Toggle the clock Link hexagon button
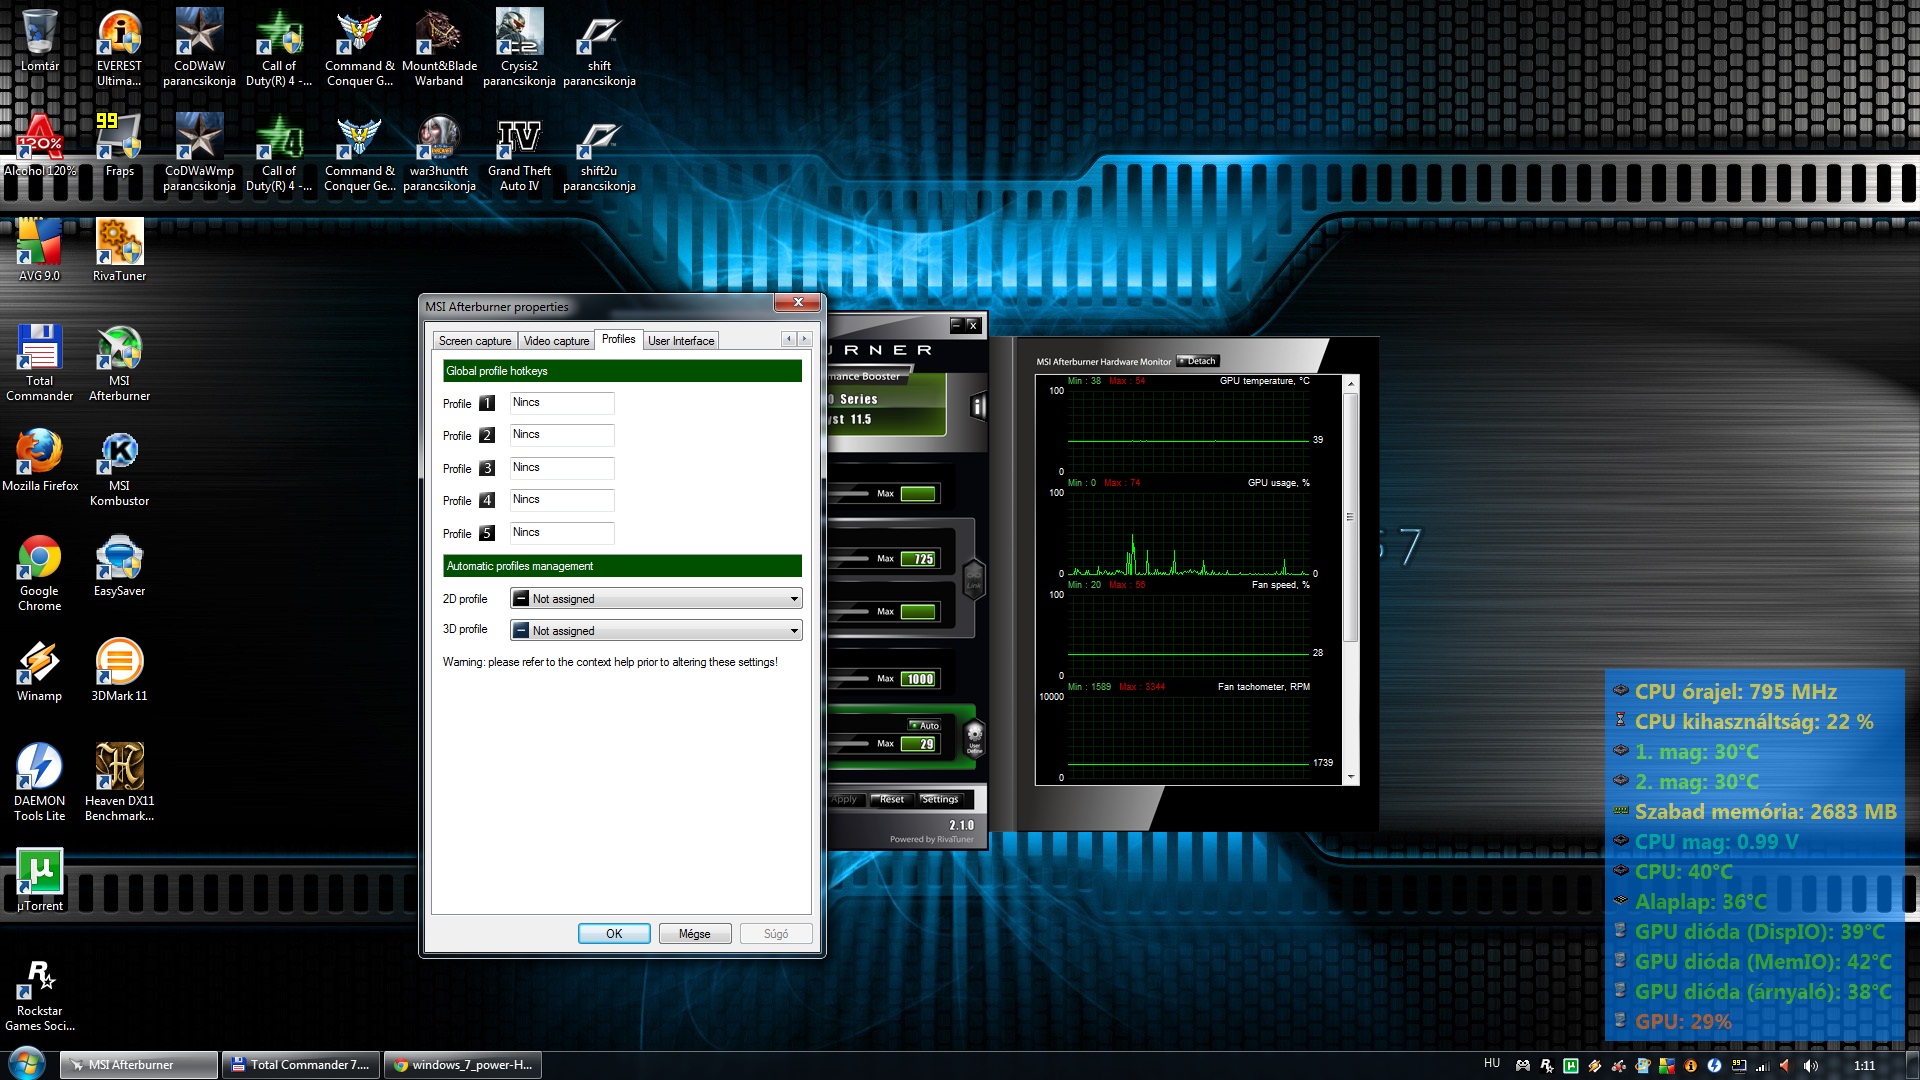This screenshot has width=1920, height=1080. 973,578
